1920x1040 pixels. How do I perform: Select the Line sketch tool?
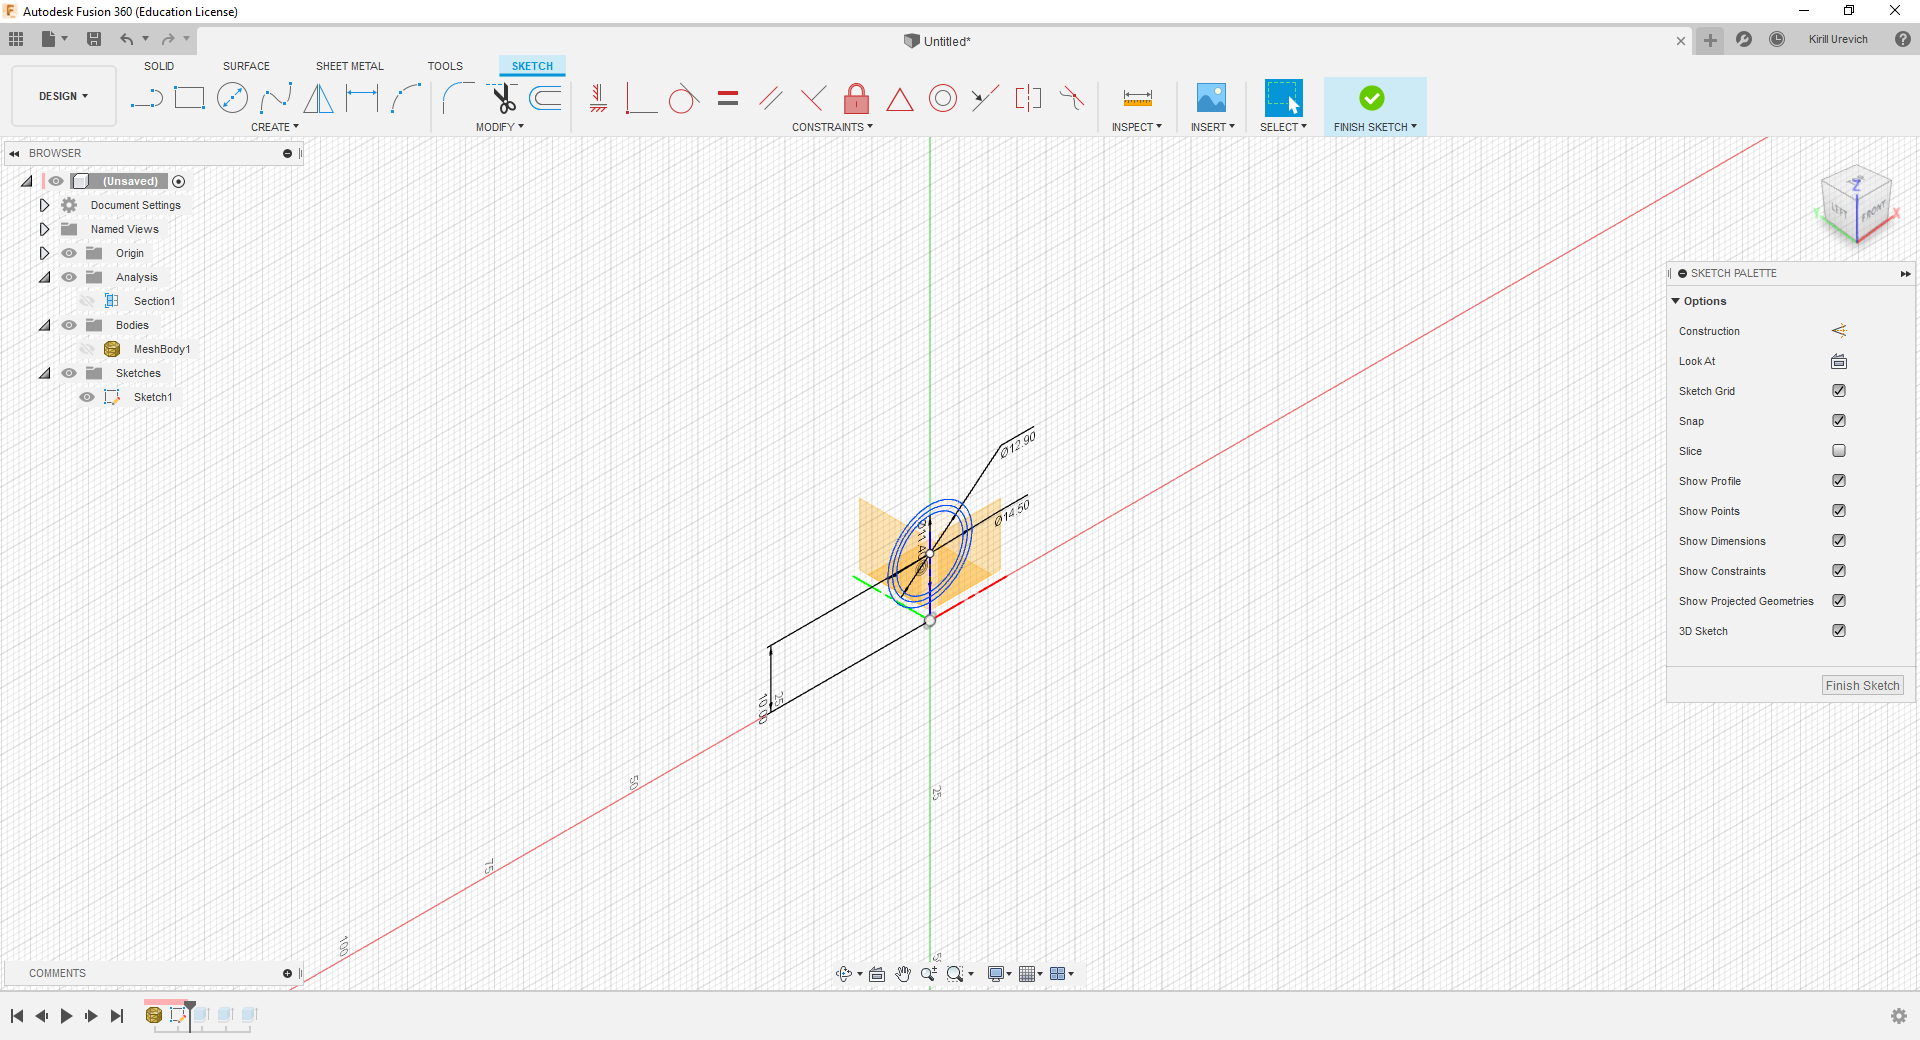pos(146,98)
